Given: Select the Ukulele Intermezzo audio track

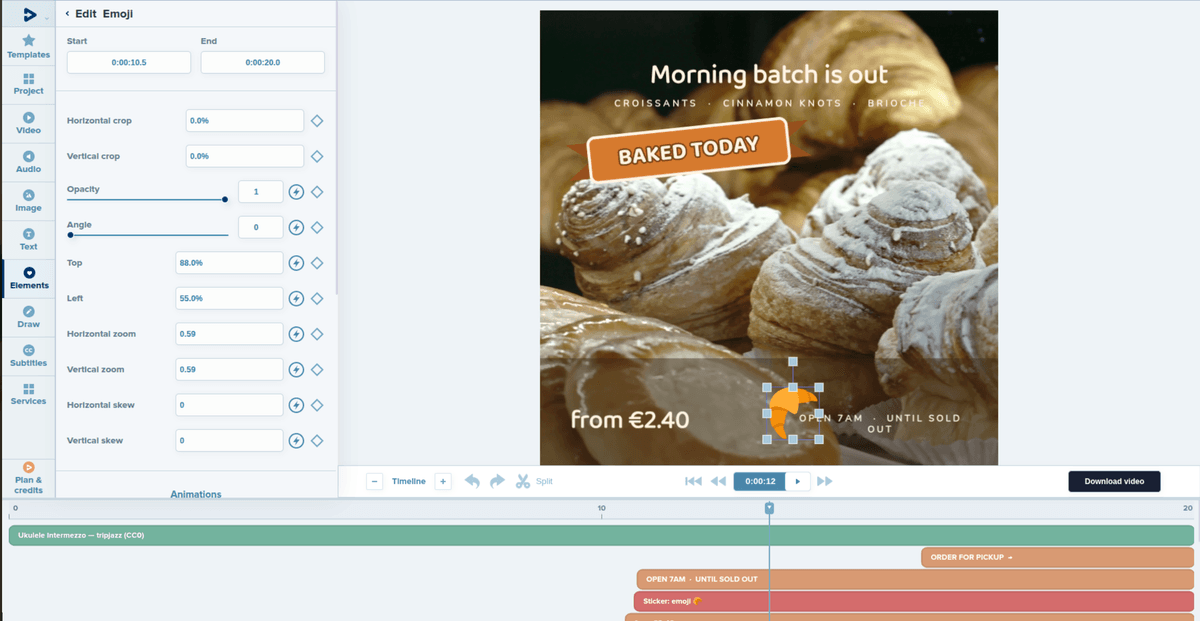Looking at the screenshot, I should click(601, 535).
